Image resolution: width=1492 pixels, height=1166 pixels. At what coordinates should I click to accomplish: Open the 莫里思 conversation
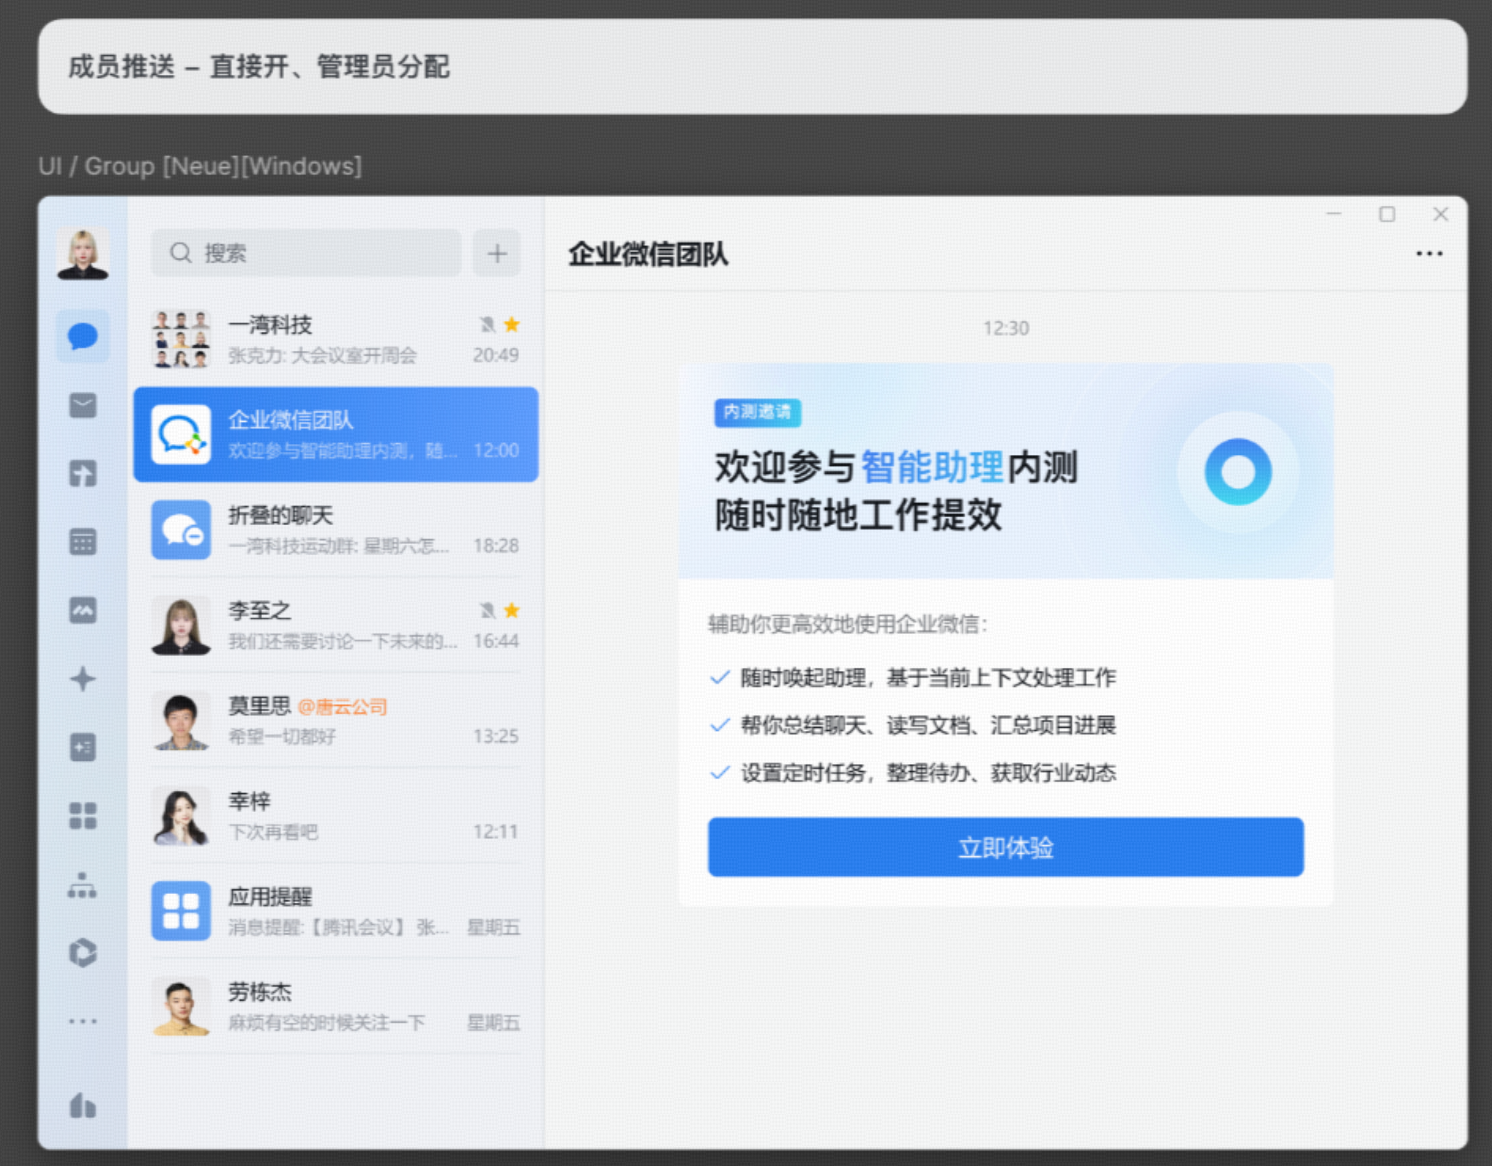click(336, 721)
